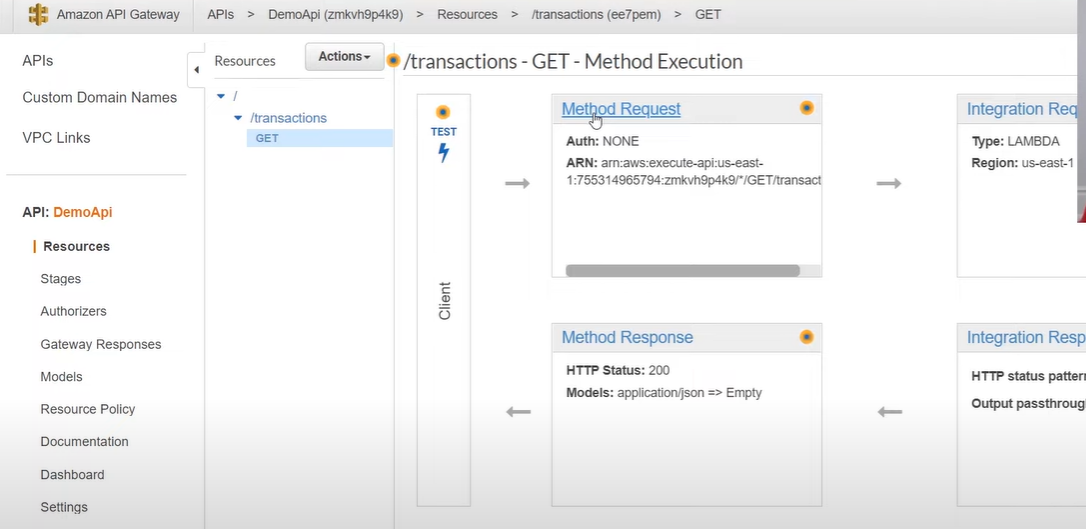1086x529 pixels.
Task: Open Authorizers in the sidebar
Action: pyautogui.click(x=73, y=312)
